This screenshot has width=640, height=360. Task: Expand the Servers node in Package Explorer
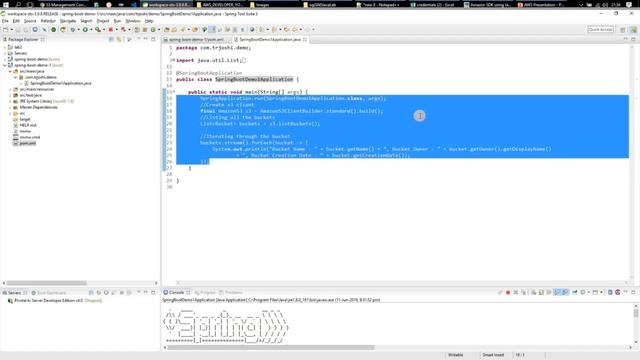[x=5, y=53]
